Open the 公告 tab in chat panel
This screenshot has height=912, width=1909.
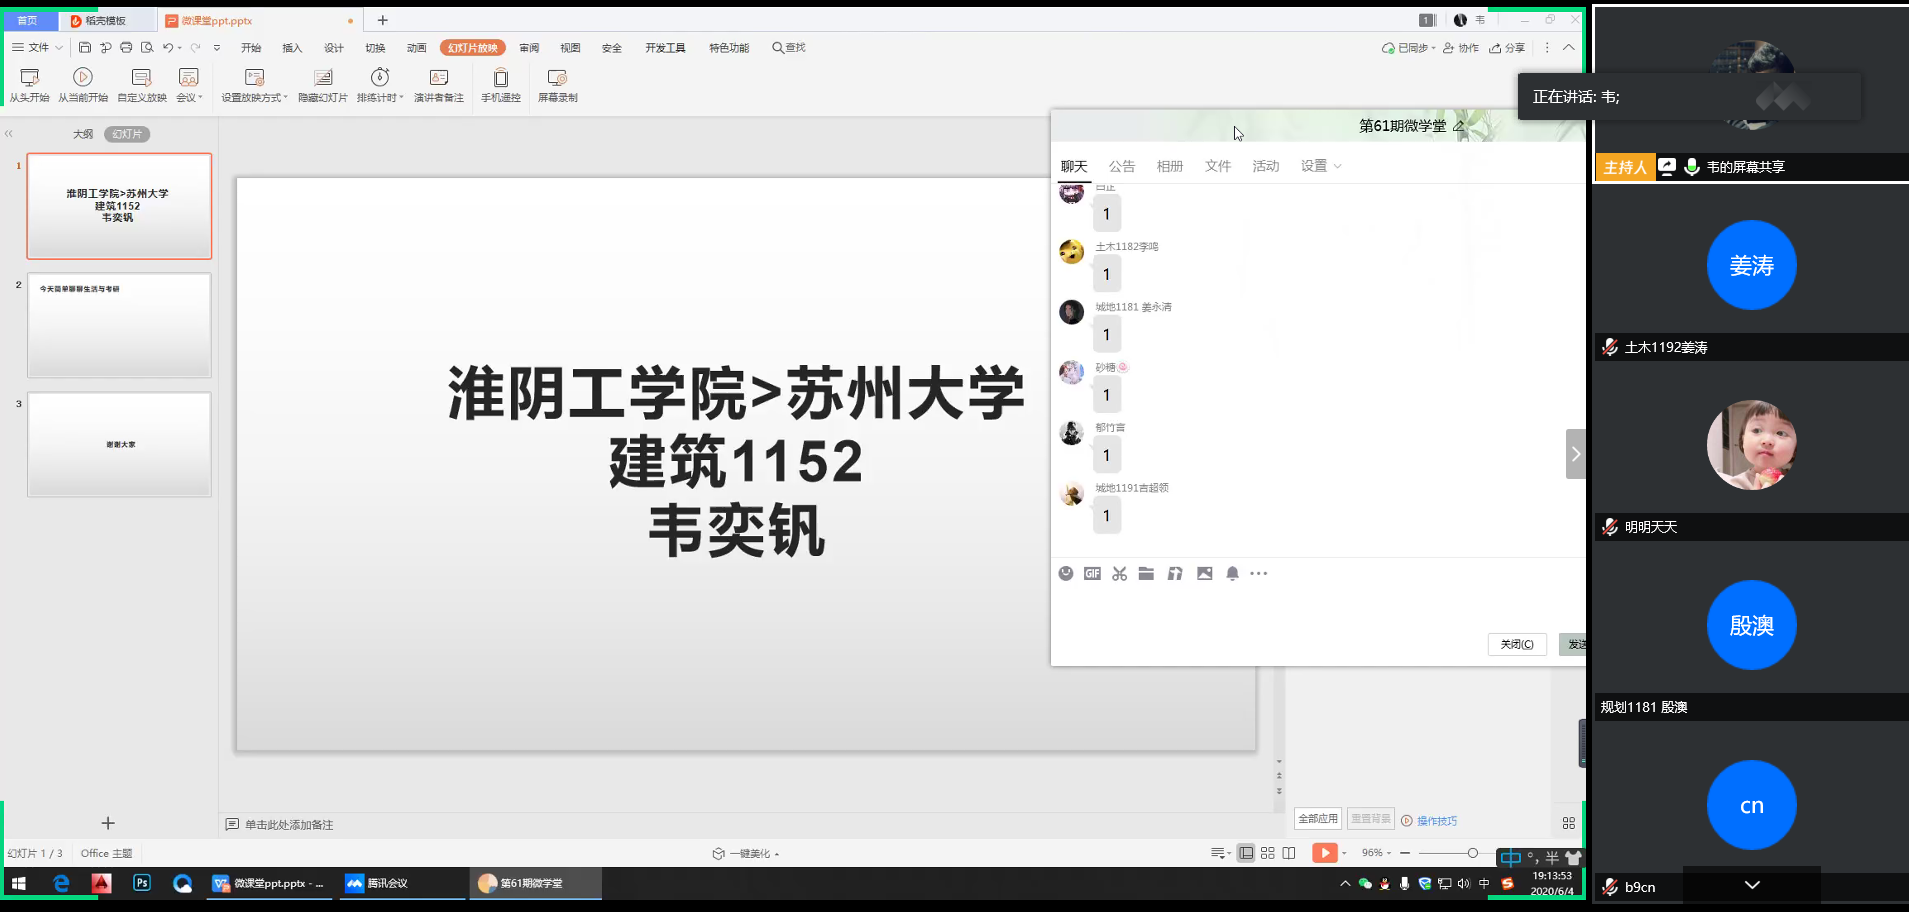pos(1121,167)
